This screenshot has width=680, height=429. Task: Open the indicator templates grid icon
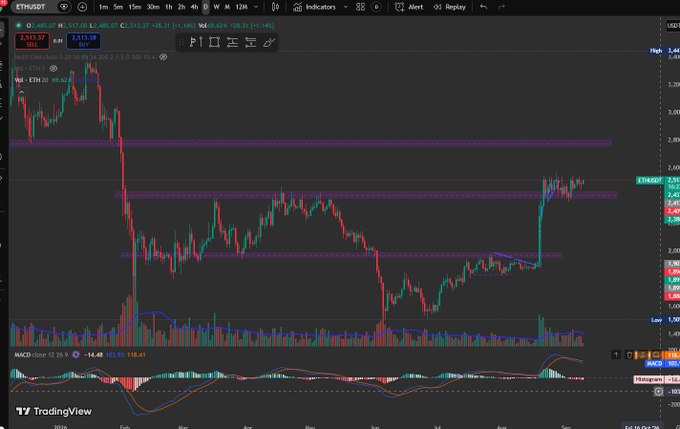[360, 7]
